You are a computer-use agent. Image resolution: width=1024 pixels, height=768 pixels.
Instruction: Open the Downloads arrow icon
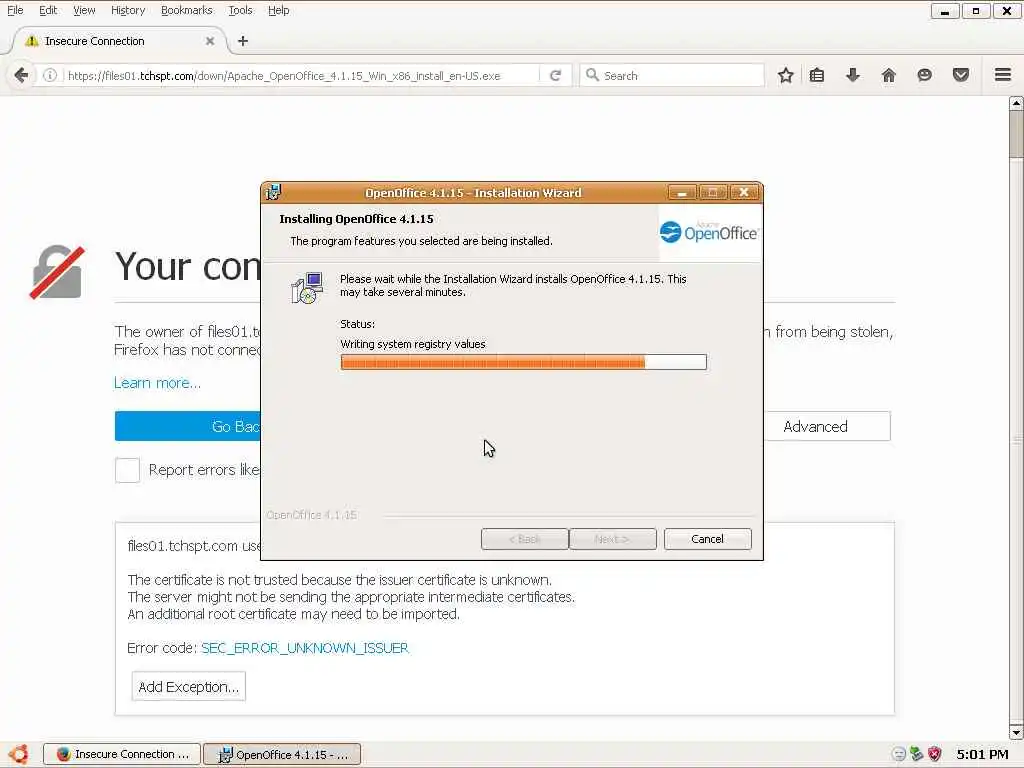tap(852, 76)
